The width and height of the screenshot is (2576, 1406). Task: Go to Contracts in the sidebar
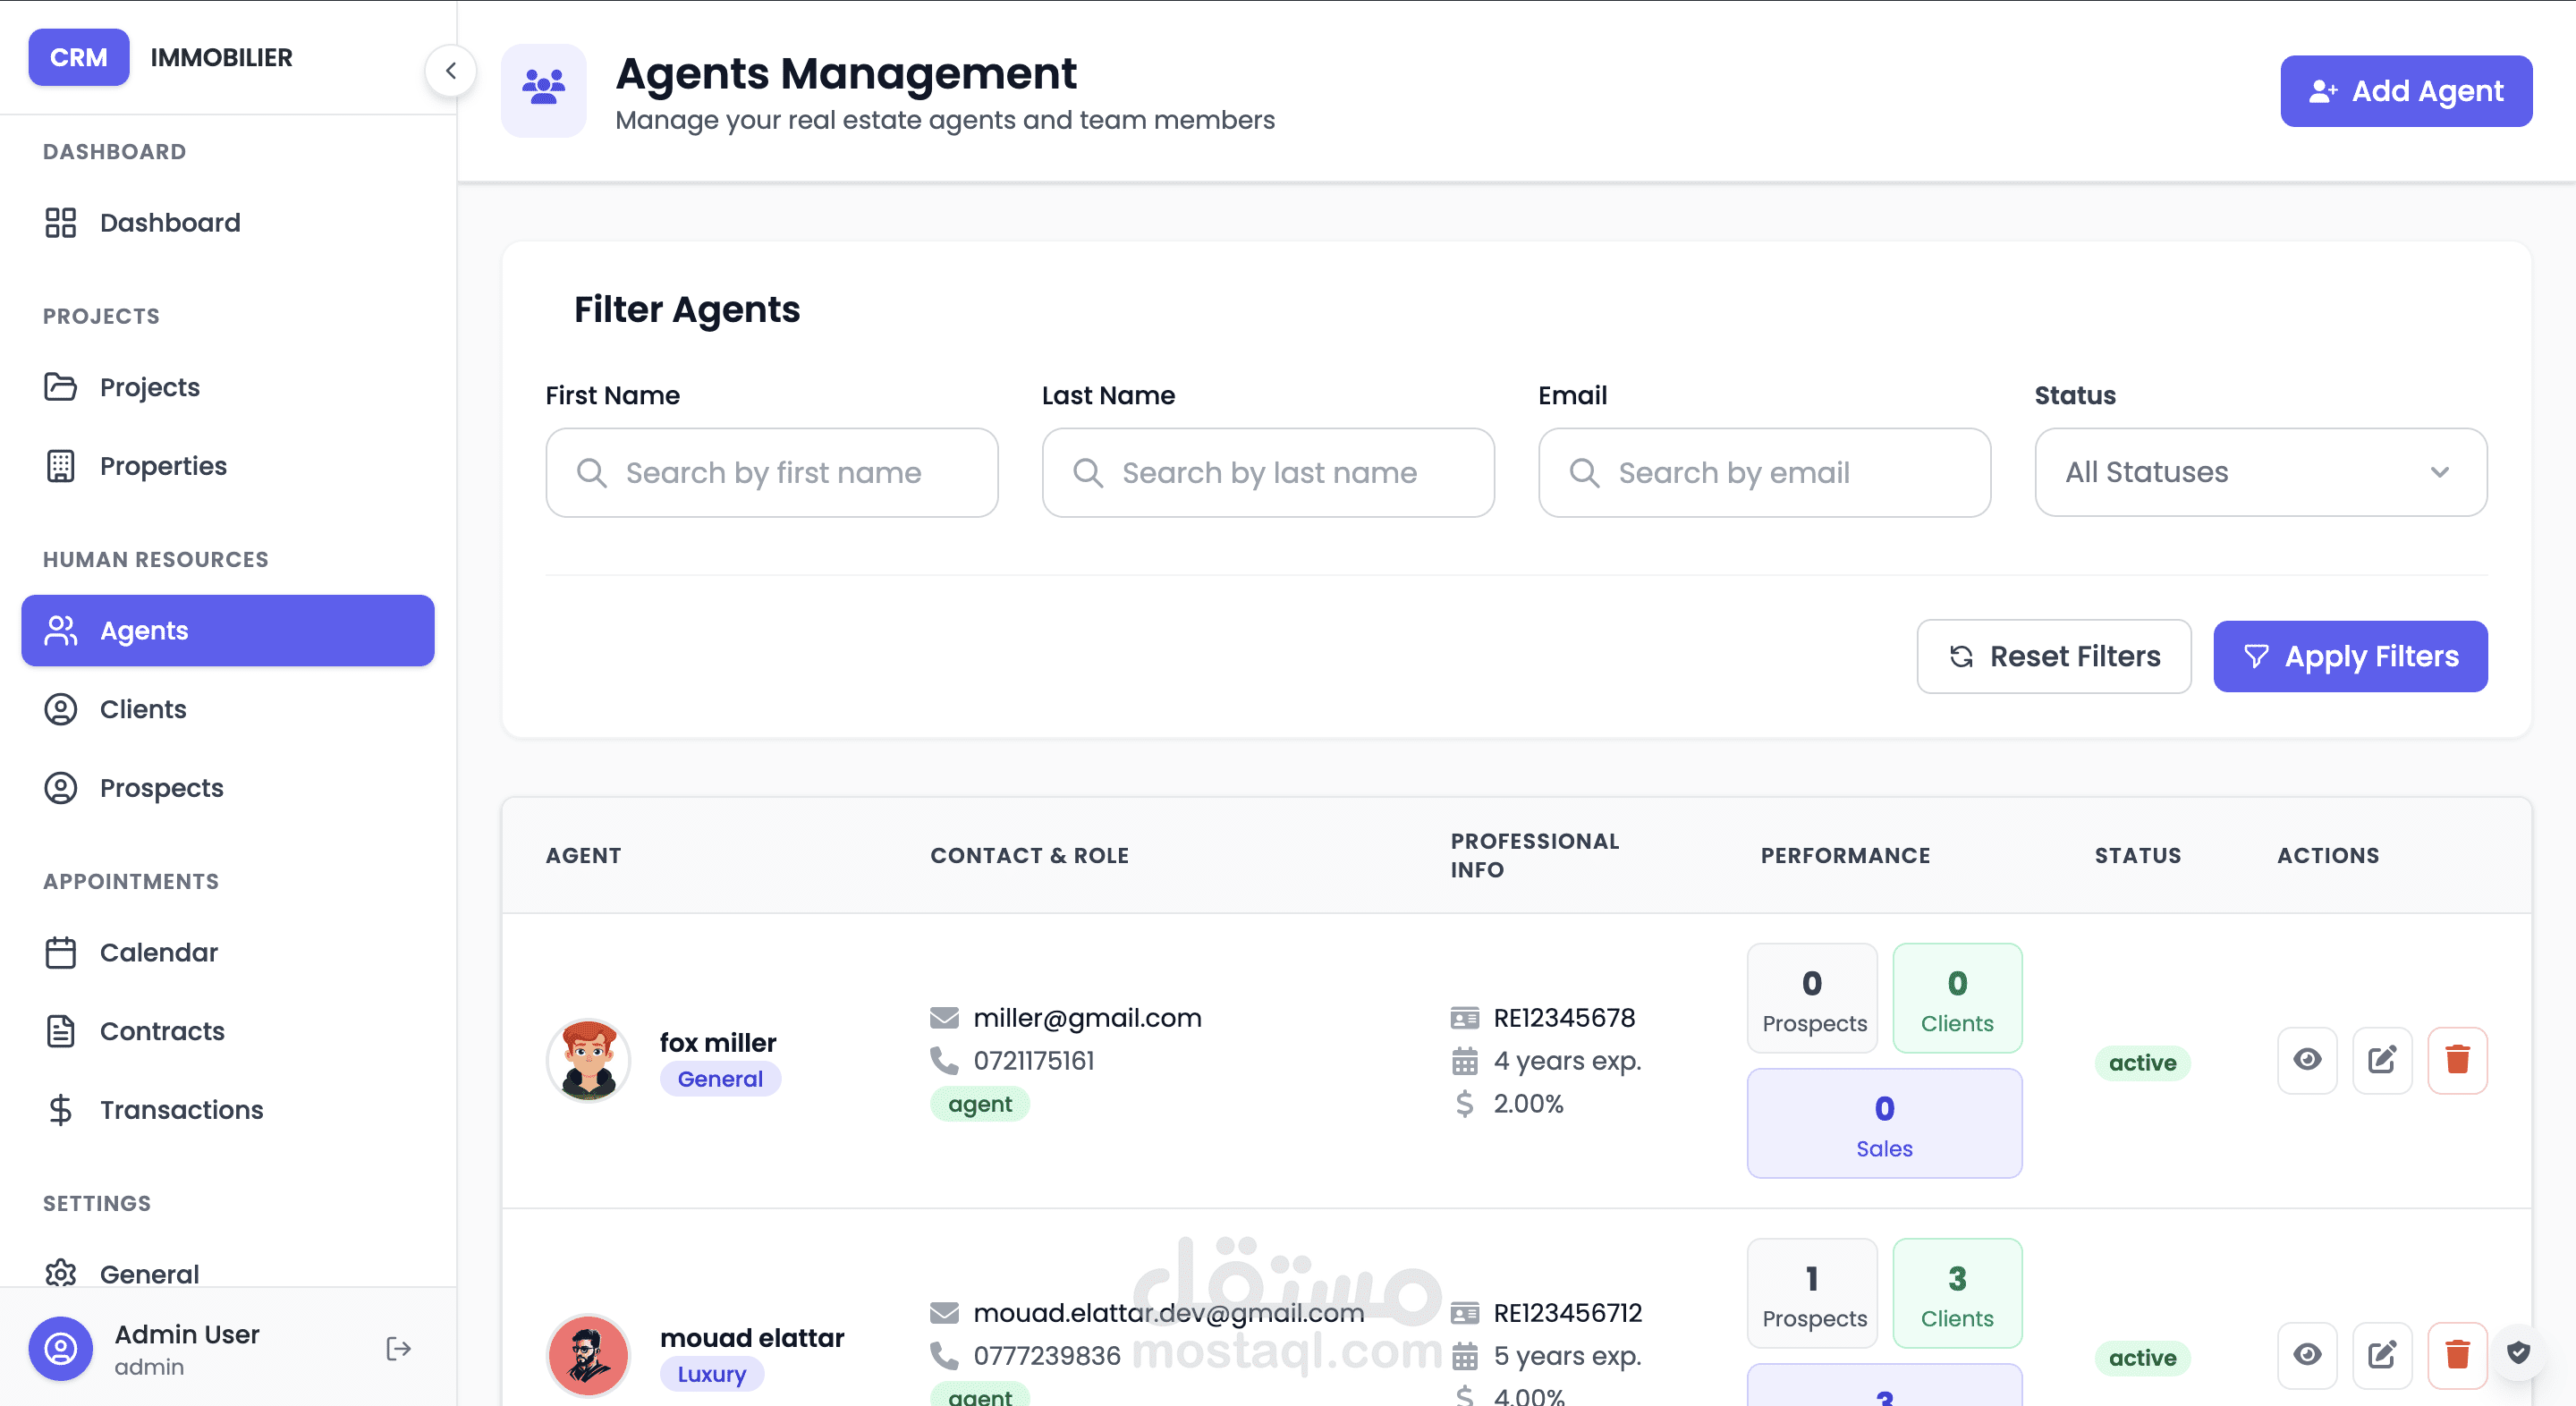point(228,1031)
